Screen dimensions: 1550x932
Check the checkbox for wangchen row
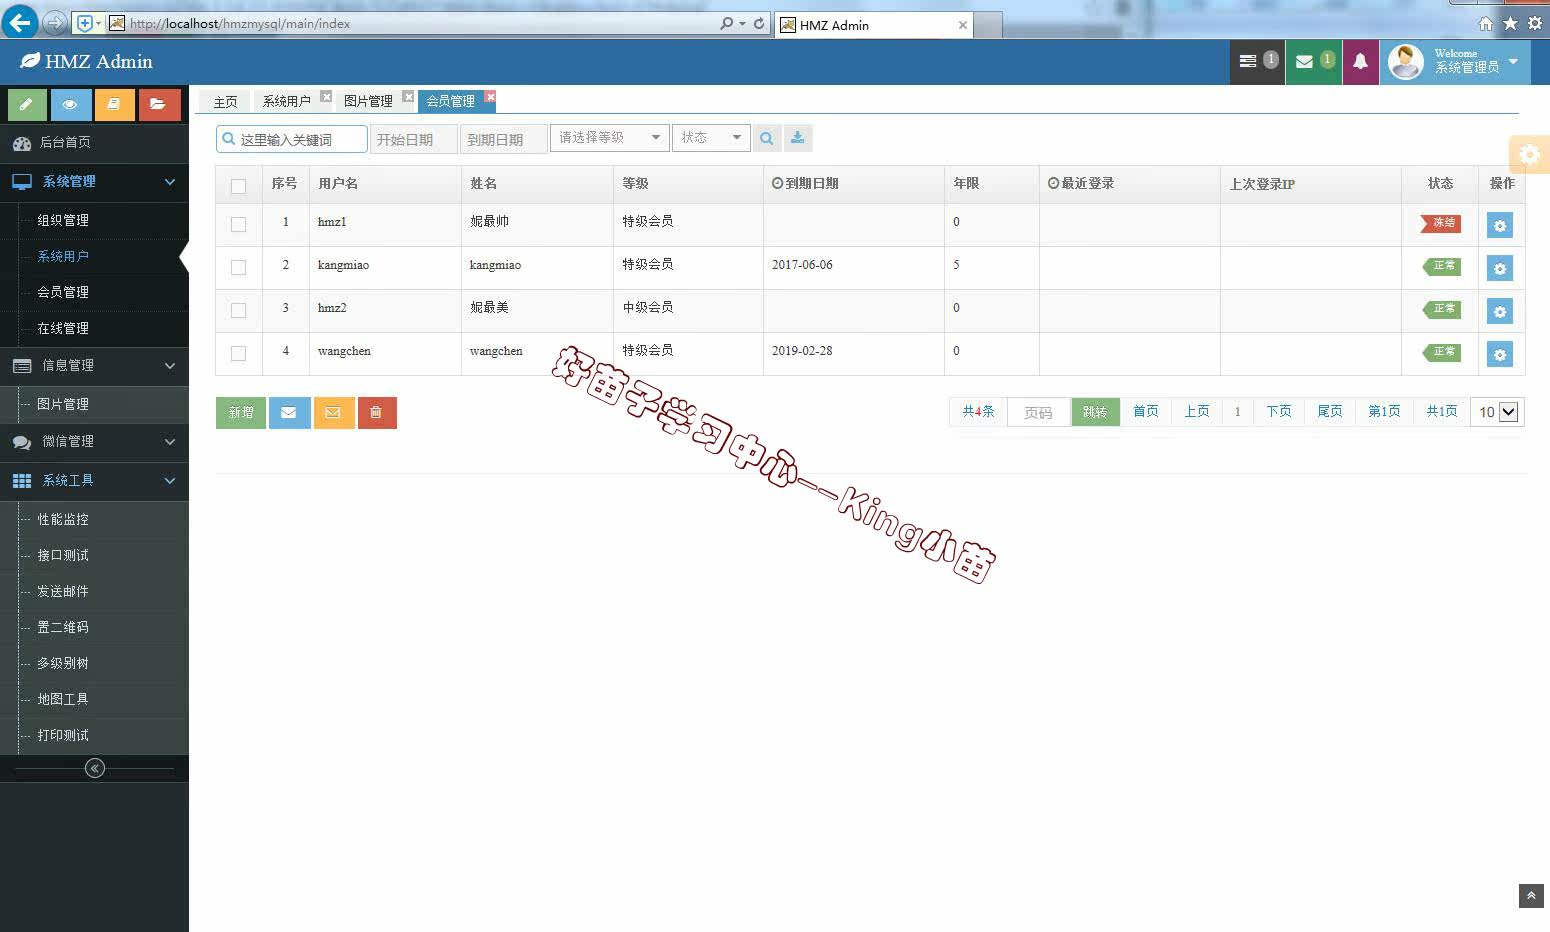click(238, 353)
